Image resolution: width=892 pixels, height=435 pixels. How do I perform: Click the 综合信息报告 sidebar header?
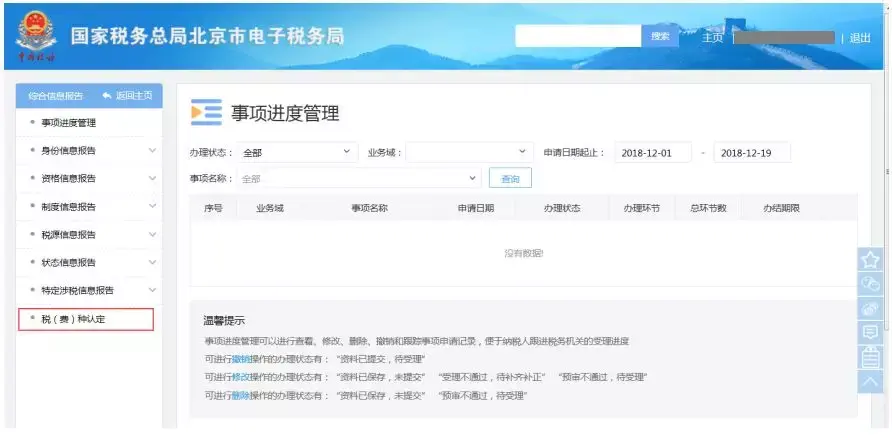click(x=55, y=96)
